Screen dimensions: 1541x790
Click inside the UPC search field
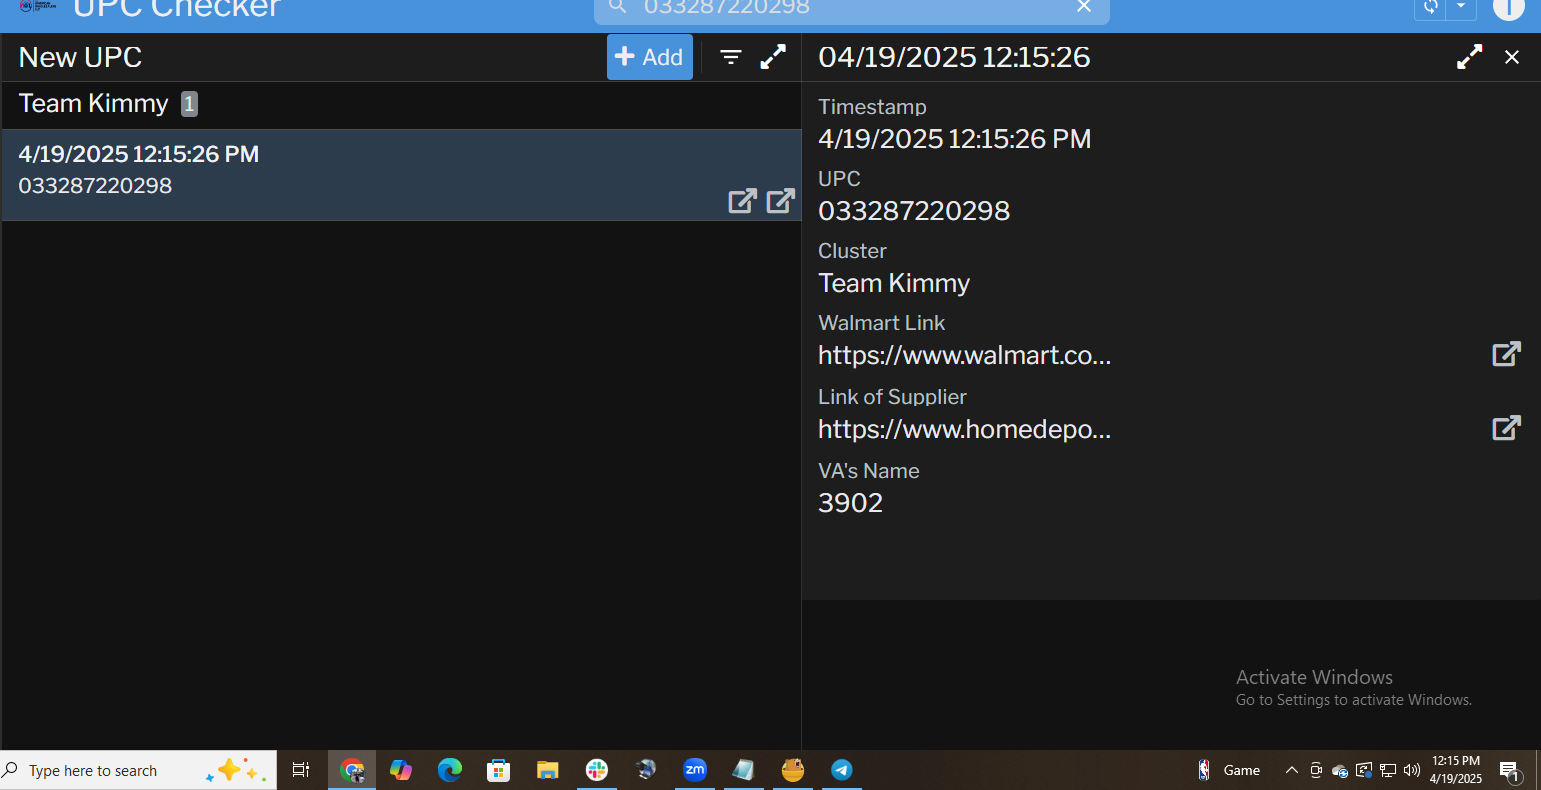coord(850,8)
